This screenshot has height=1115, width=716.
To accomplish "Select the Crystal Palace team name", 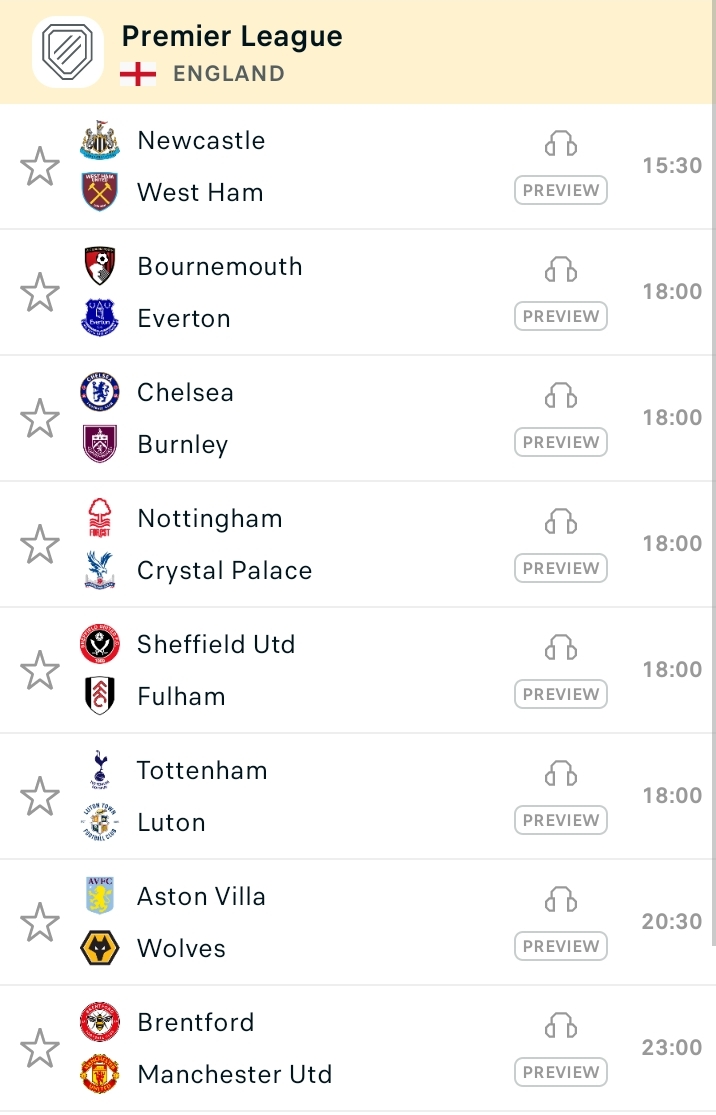I will coord(225,570).
